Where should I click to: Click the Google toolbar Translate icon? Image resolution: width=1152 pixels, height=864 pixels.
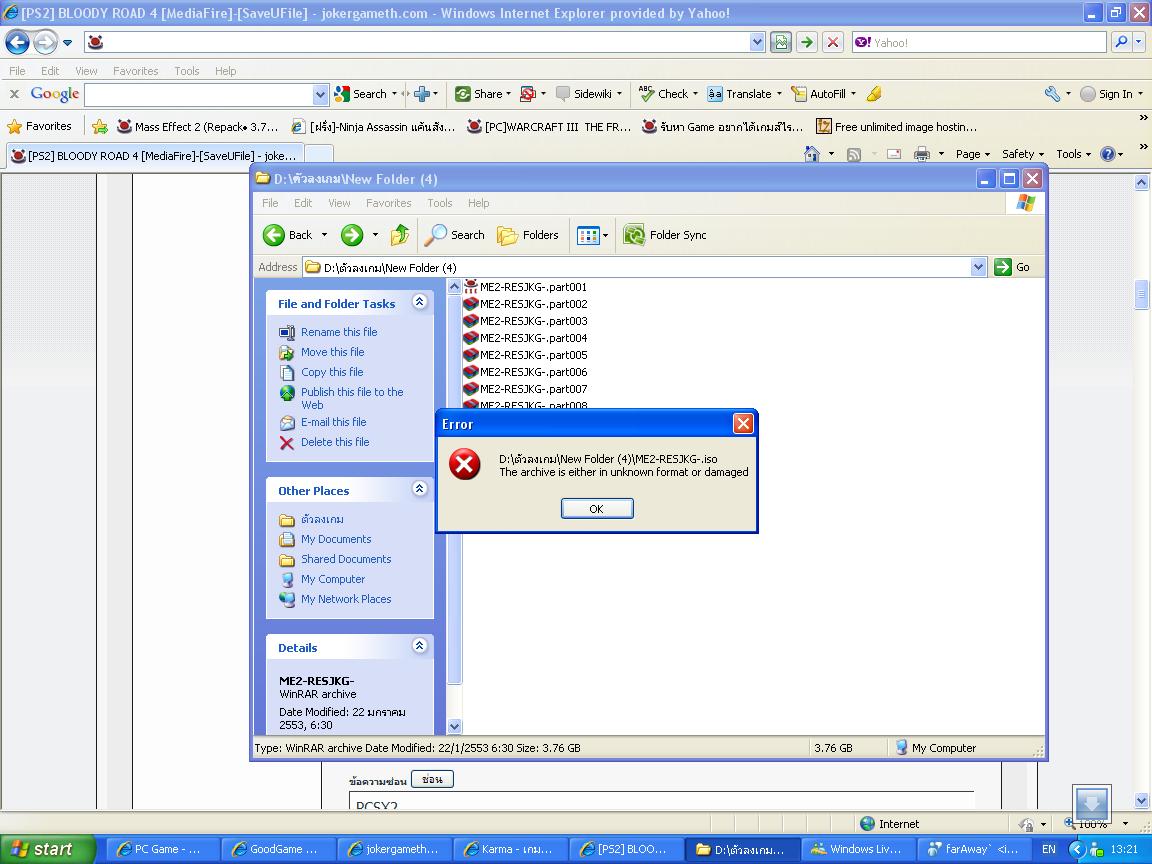715,94
